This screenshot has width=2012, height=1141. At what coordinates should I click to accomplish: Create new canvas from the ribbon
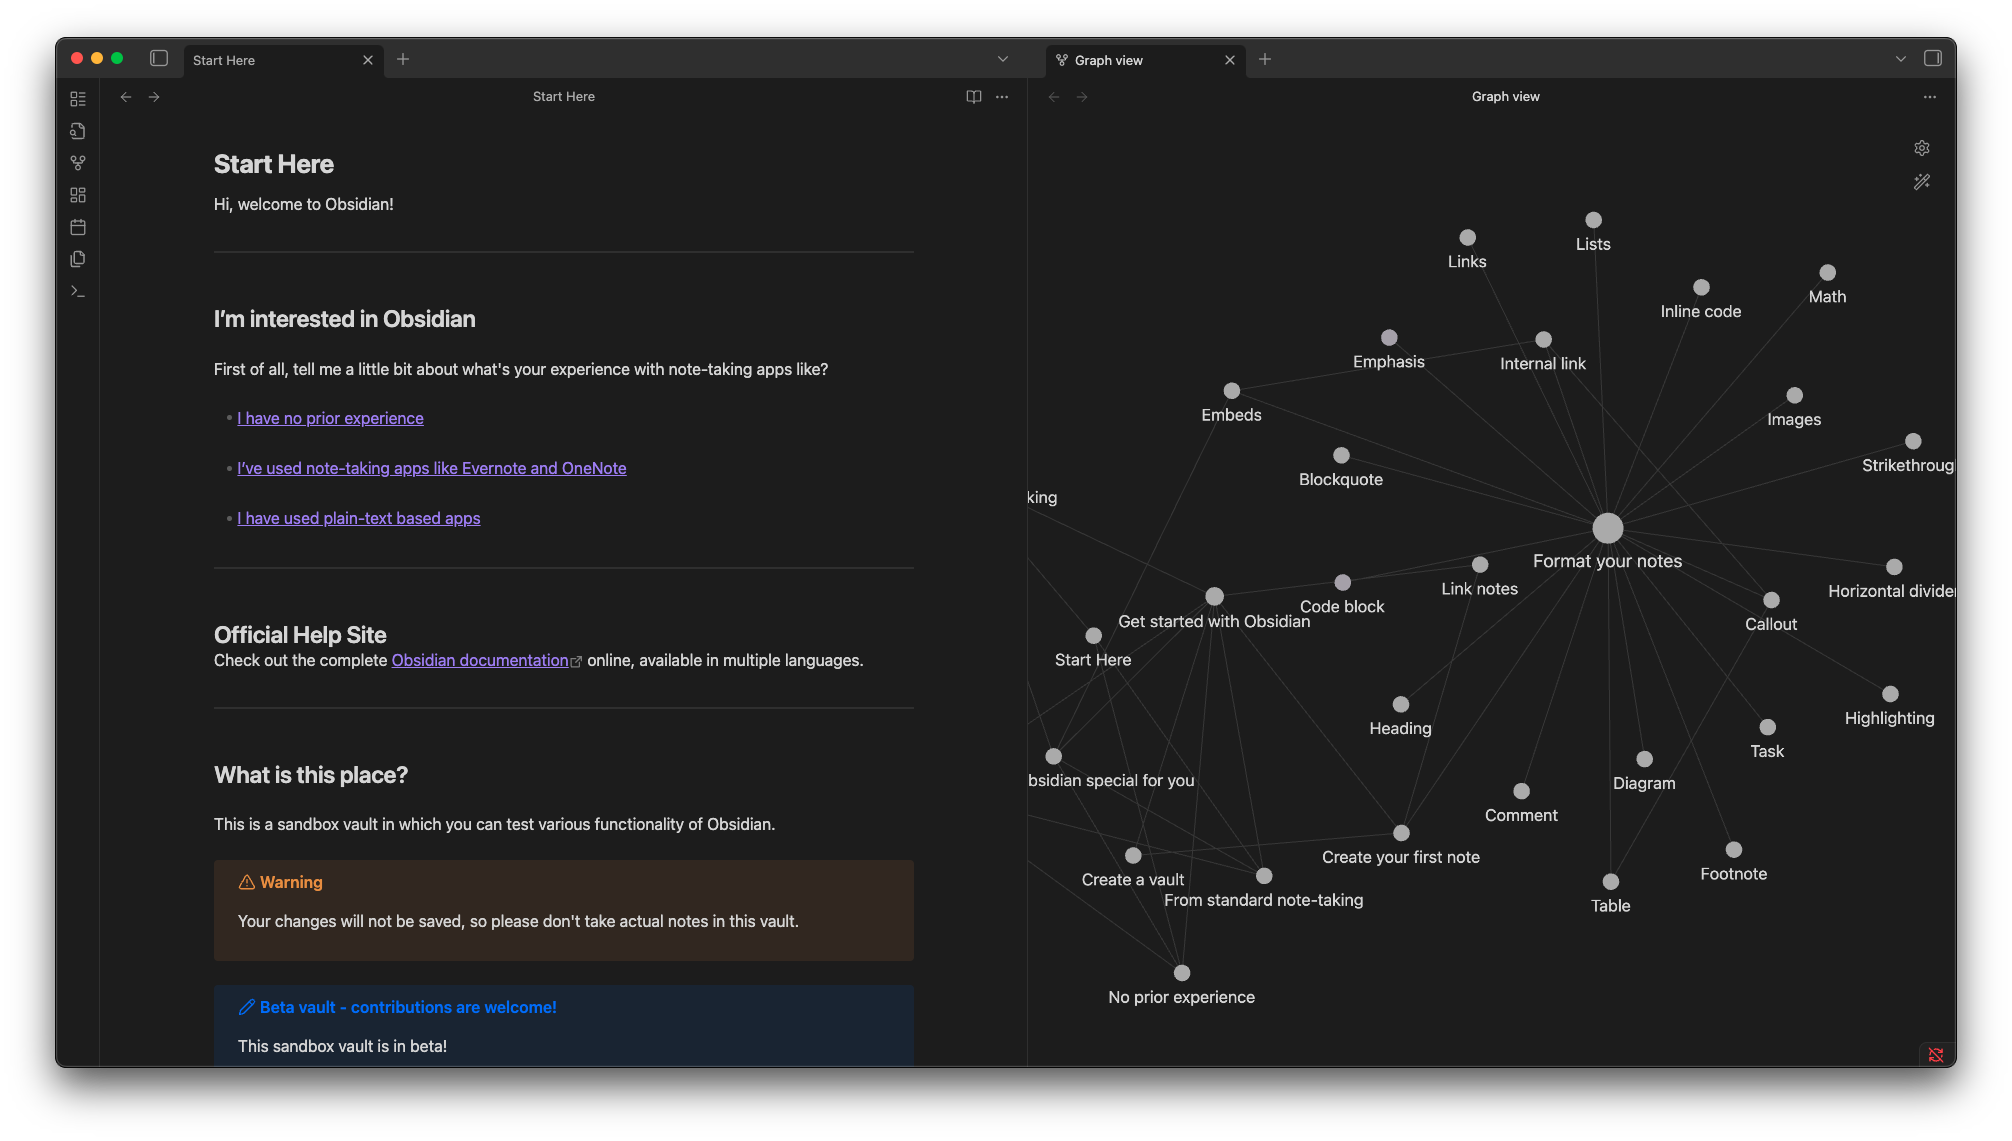(x=78, y=195)
